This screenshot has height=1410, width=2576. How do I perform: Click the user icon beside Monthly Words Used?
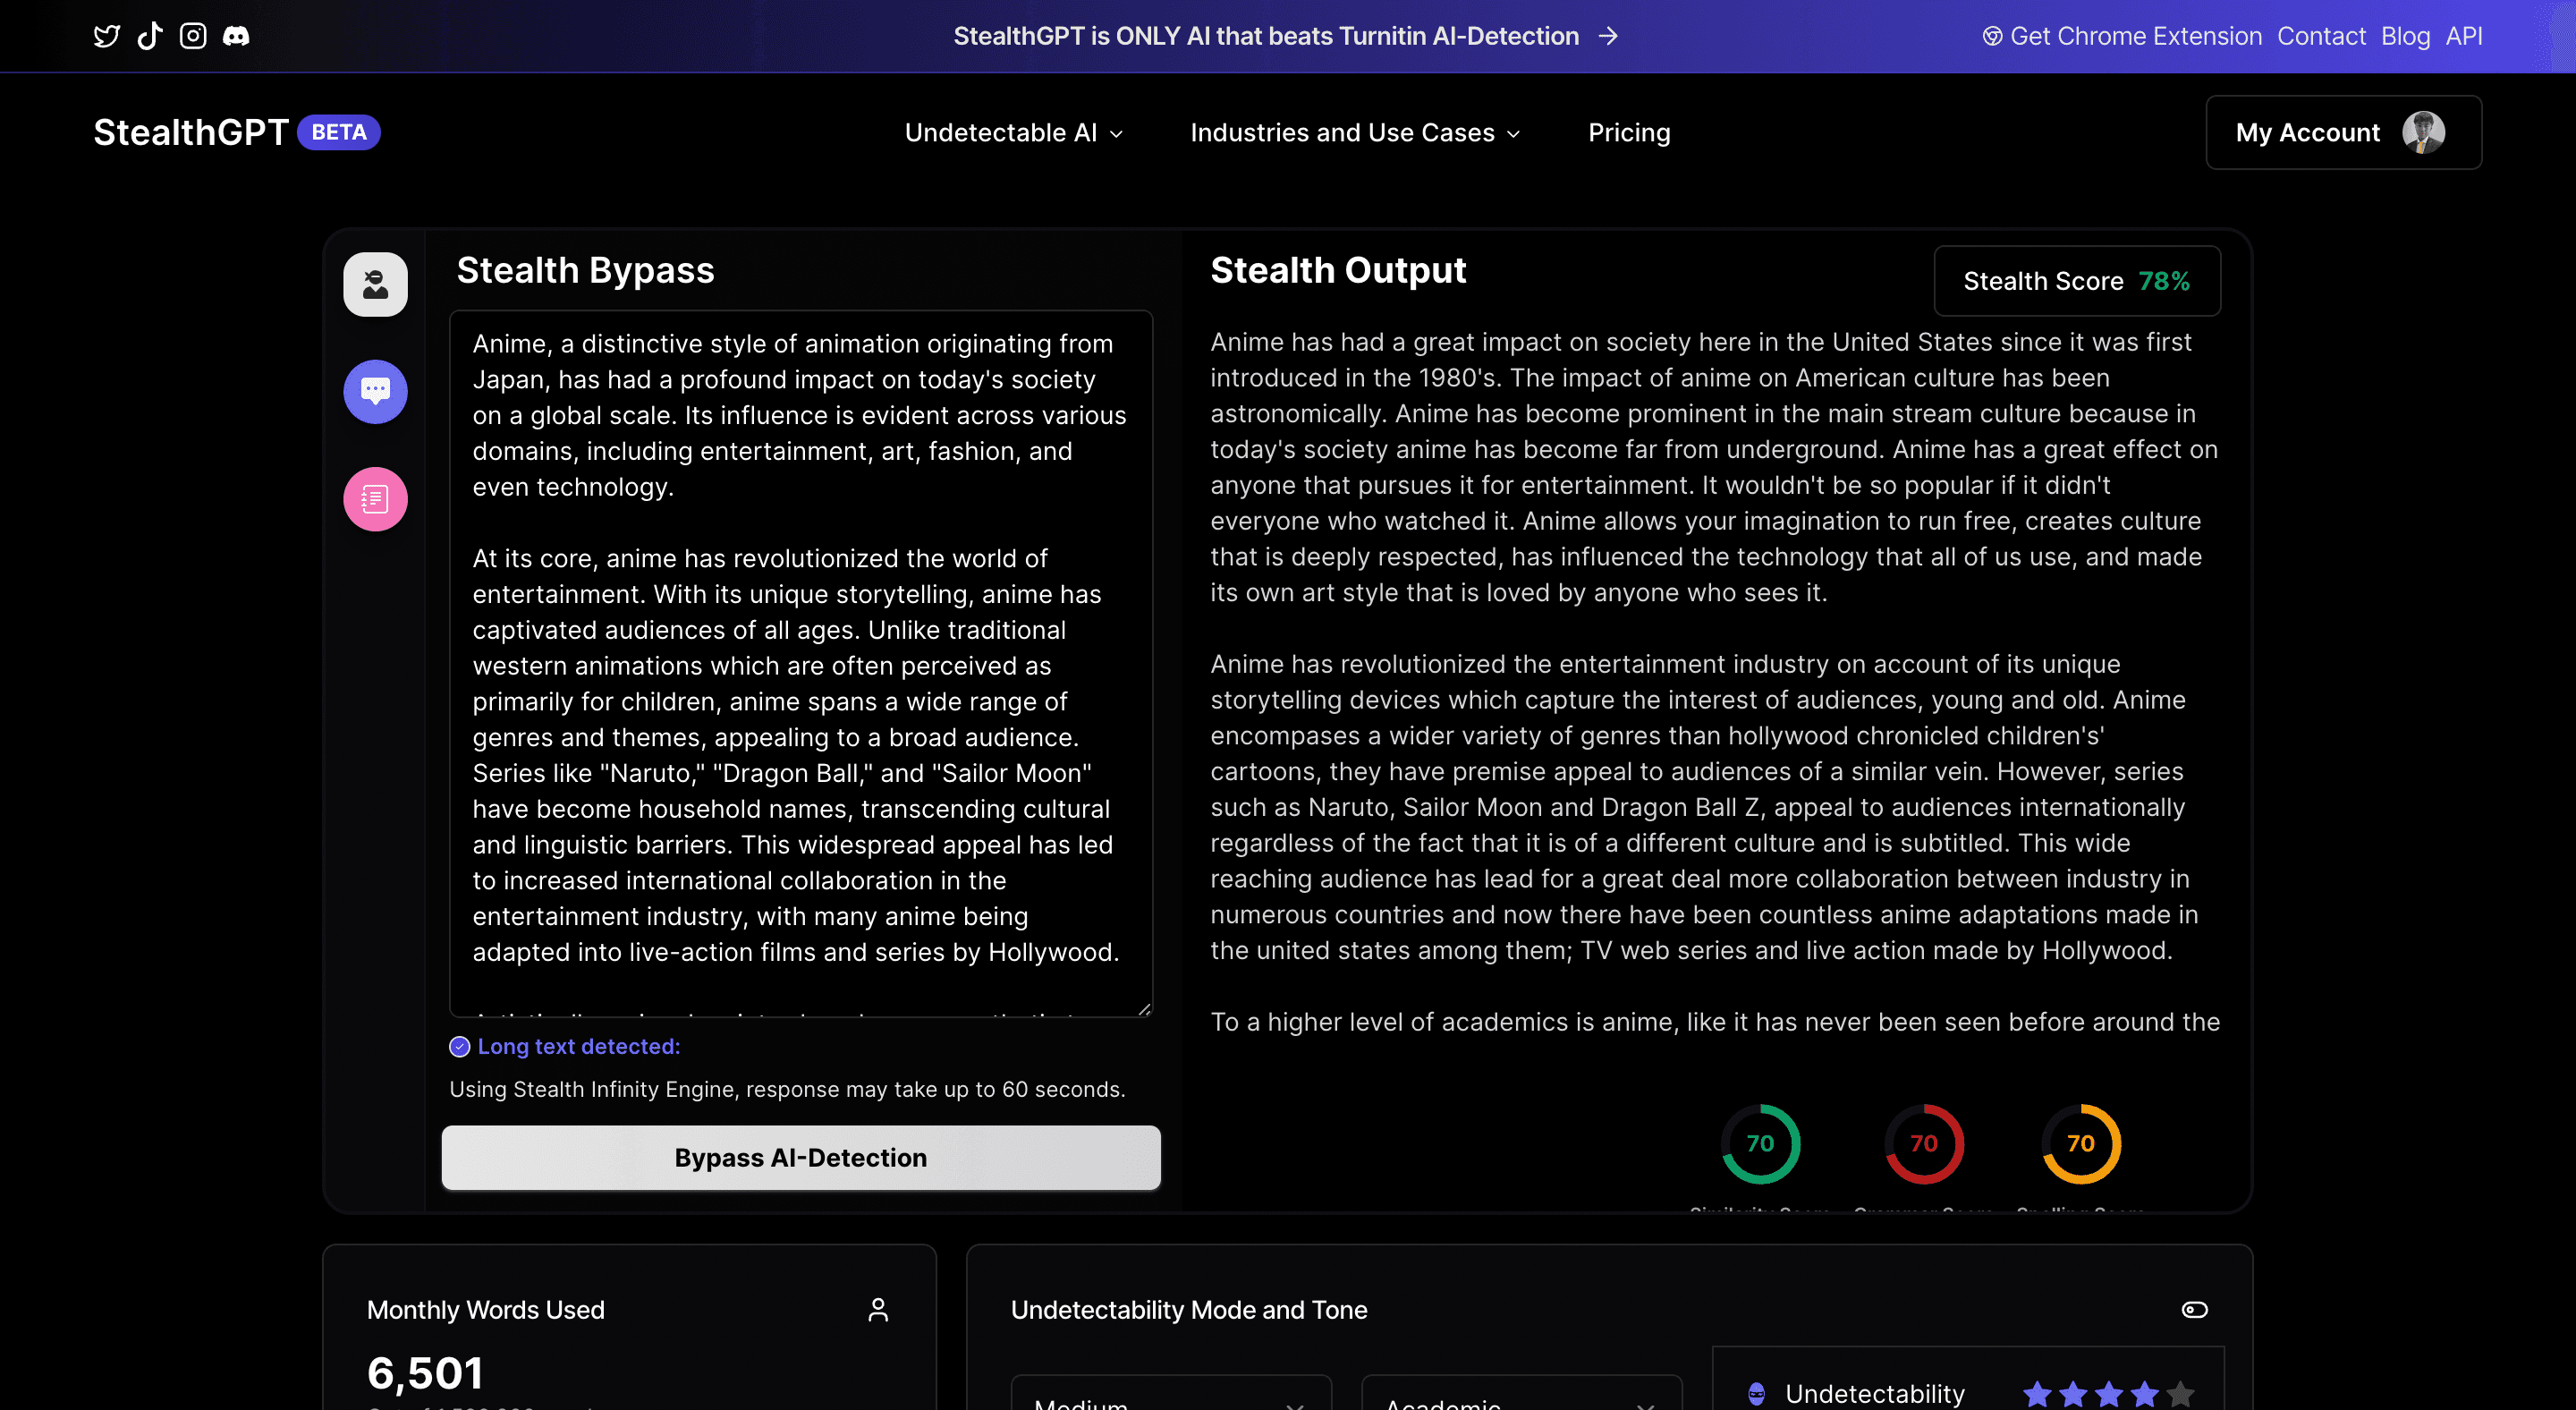[877, 1309]
